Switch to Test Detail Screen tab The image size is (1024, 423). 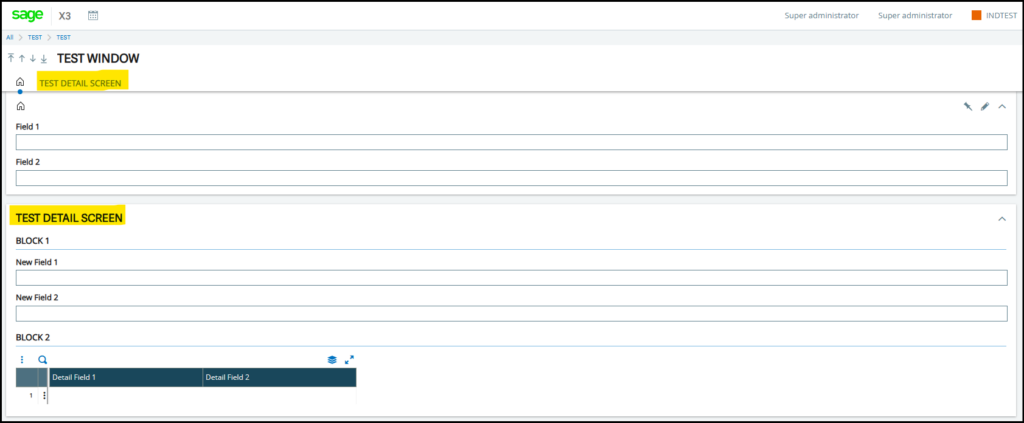click(x=80, y=83)
